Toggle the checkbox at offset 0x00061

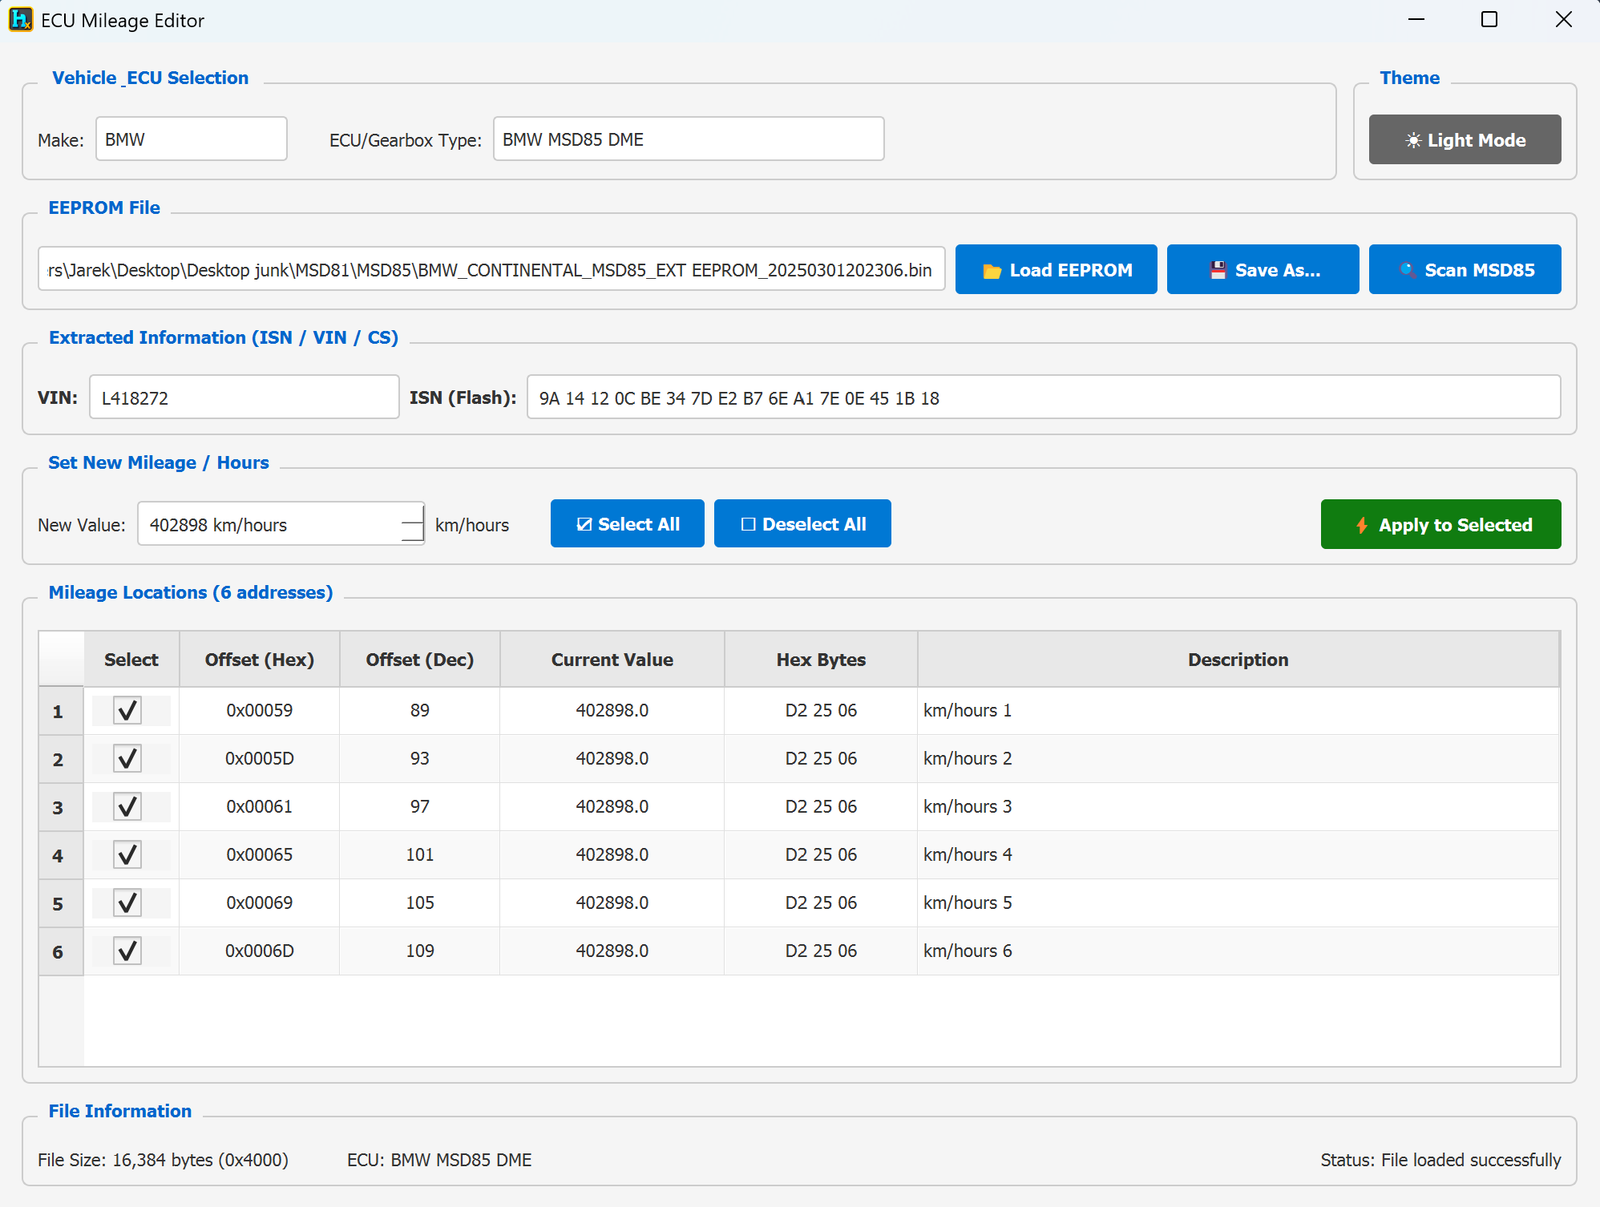128,807
